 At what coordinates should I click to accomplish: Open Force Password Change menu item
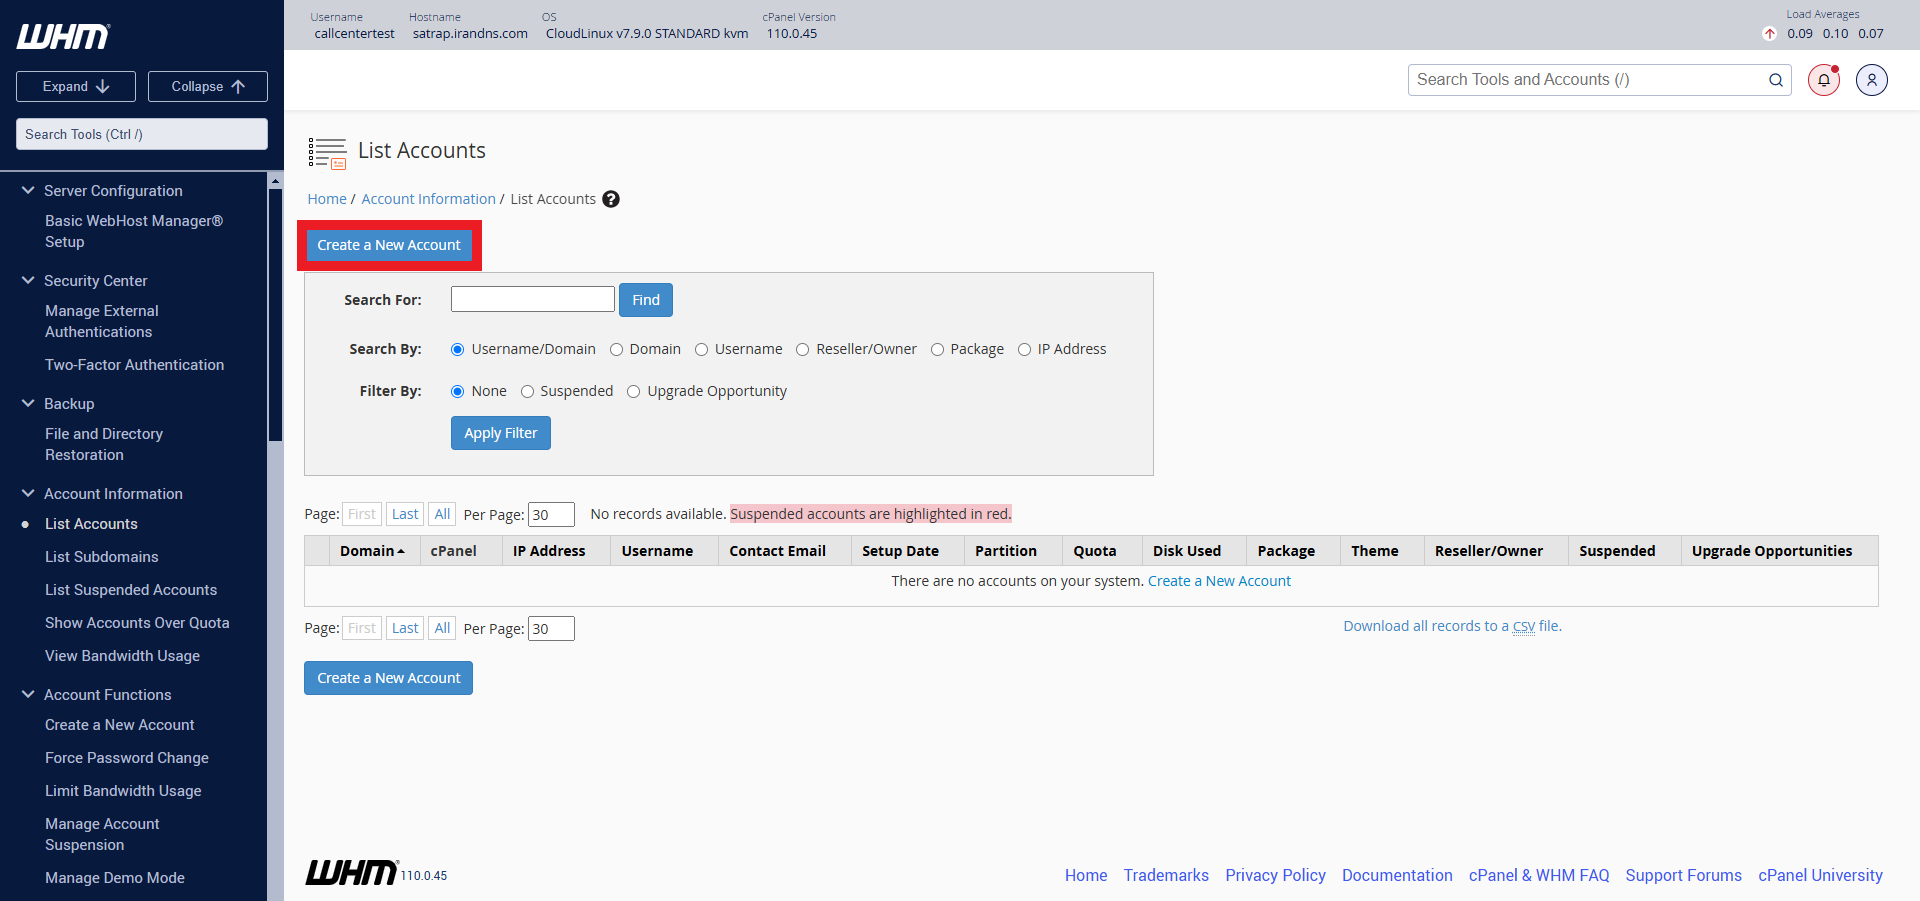[x=126, y=758]
